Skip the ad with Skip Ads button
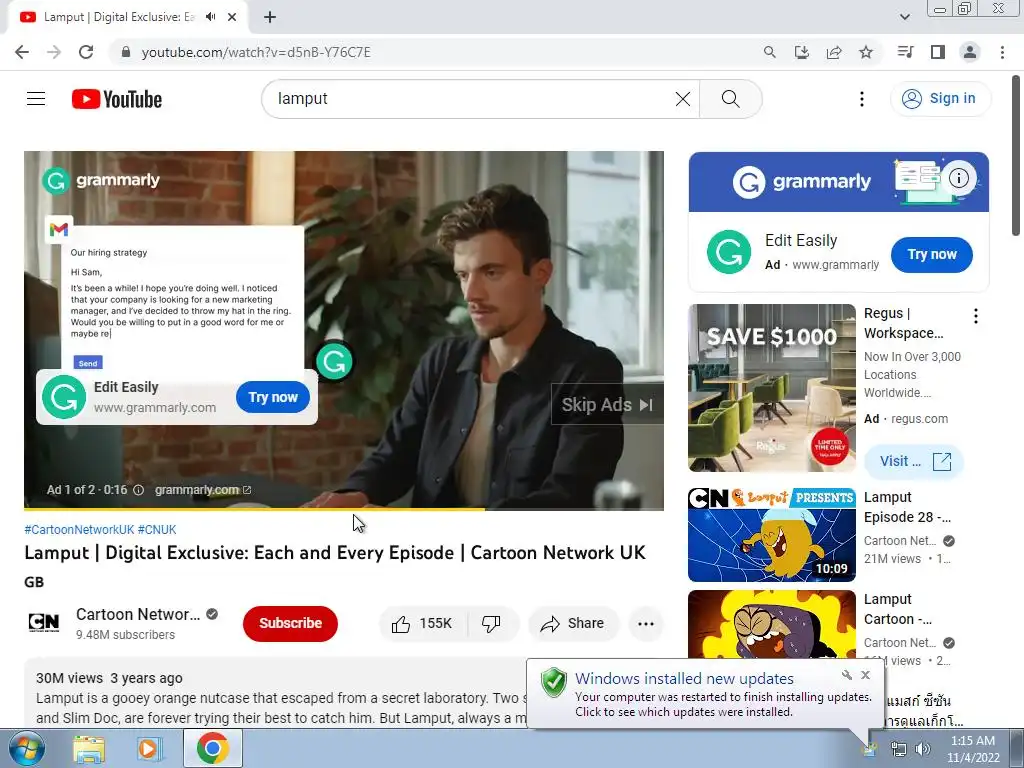The height and width of the screenshot is (768, 1024). (607, 404)
